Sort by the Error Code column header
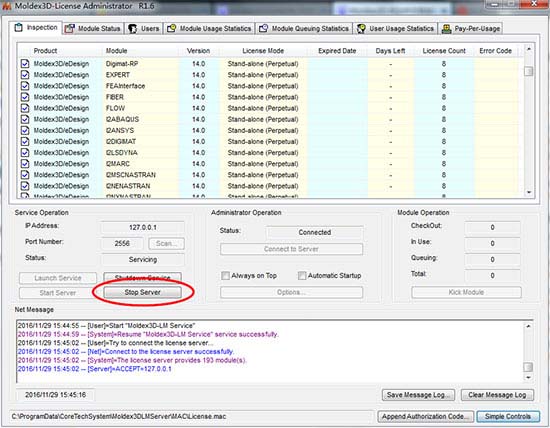 coord(496,51)
